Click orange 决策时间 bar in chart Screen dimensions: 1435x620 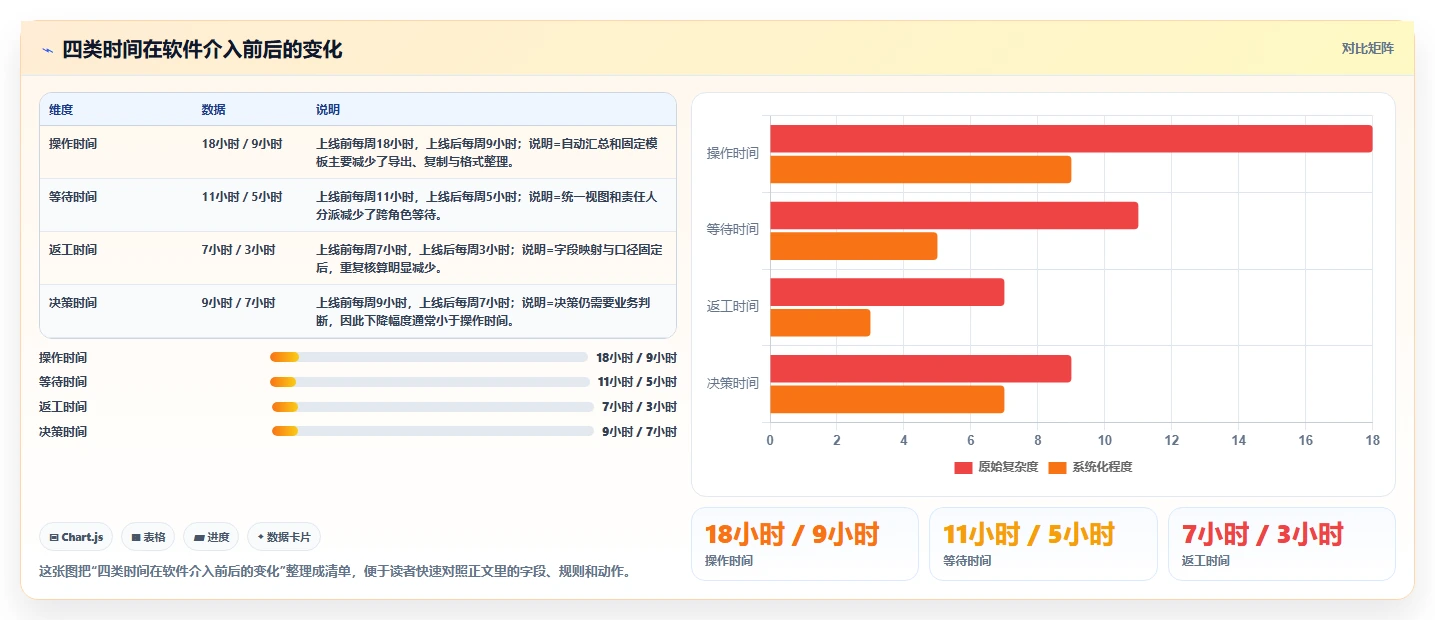887,399
